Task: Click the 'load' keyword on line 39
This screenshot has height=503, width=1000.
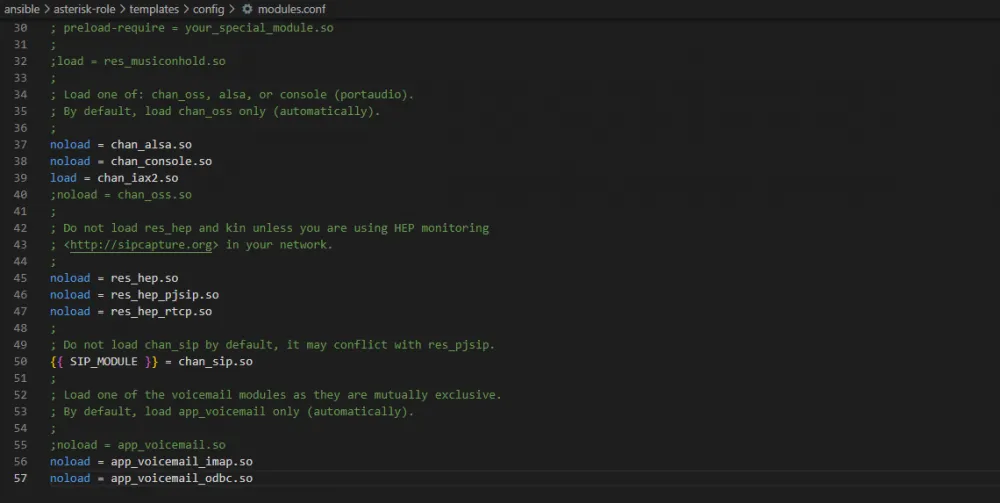Action: pyautogui.click(x=64, y=178)
